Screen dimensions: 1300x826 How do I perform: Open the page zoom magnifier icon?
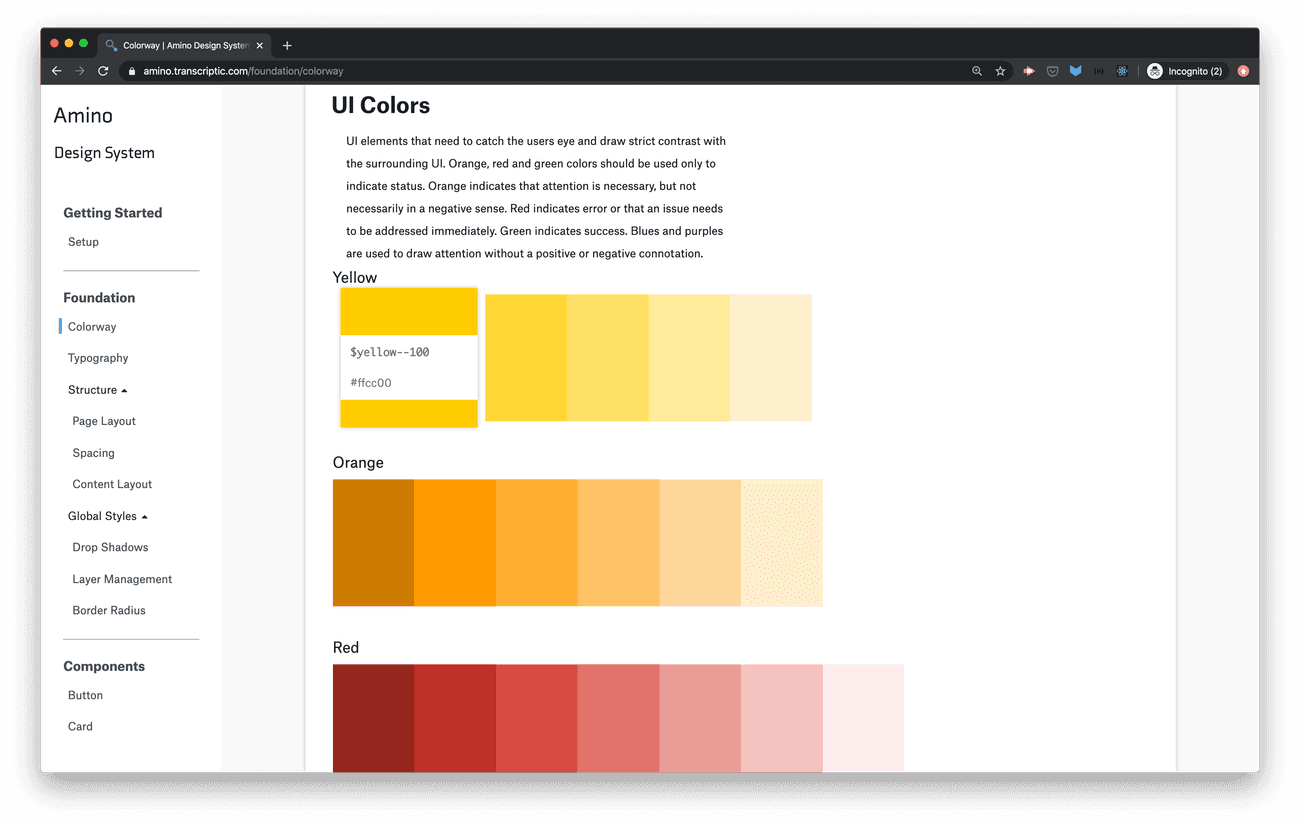tap(975, 71)
